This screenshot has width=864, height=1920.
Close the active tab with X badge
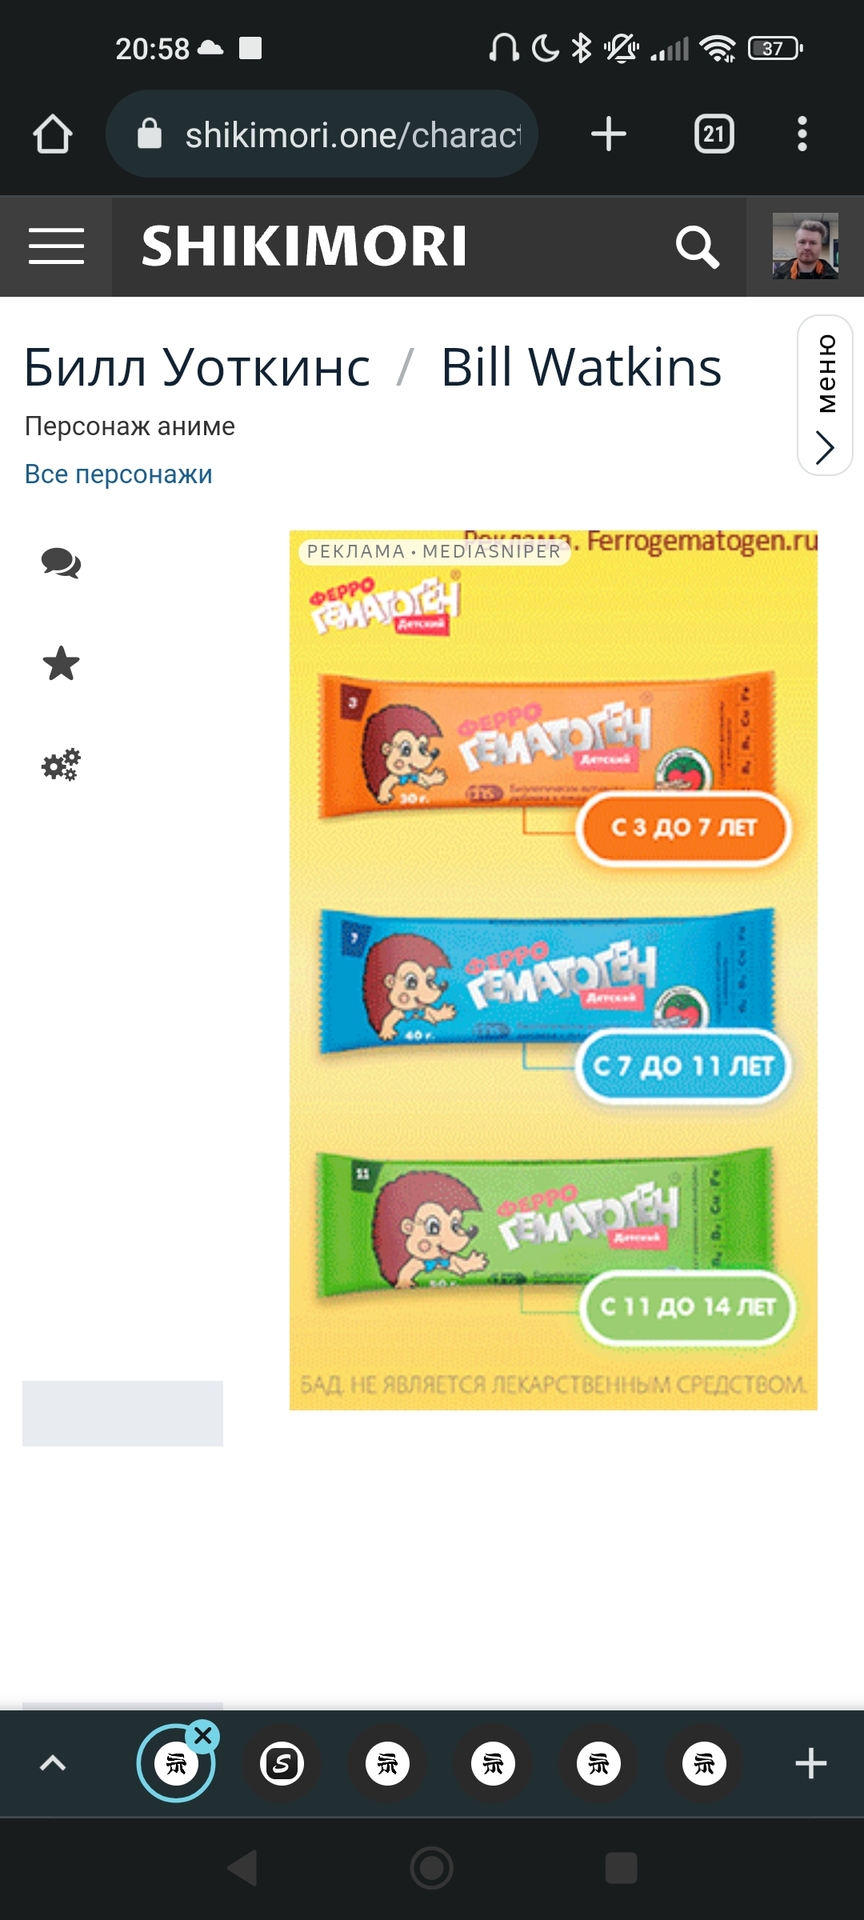tap(203, 1735)
